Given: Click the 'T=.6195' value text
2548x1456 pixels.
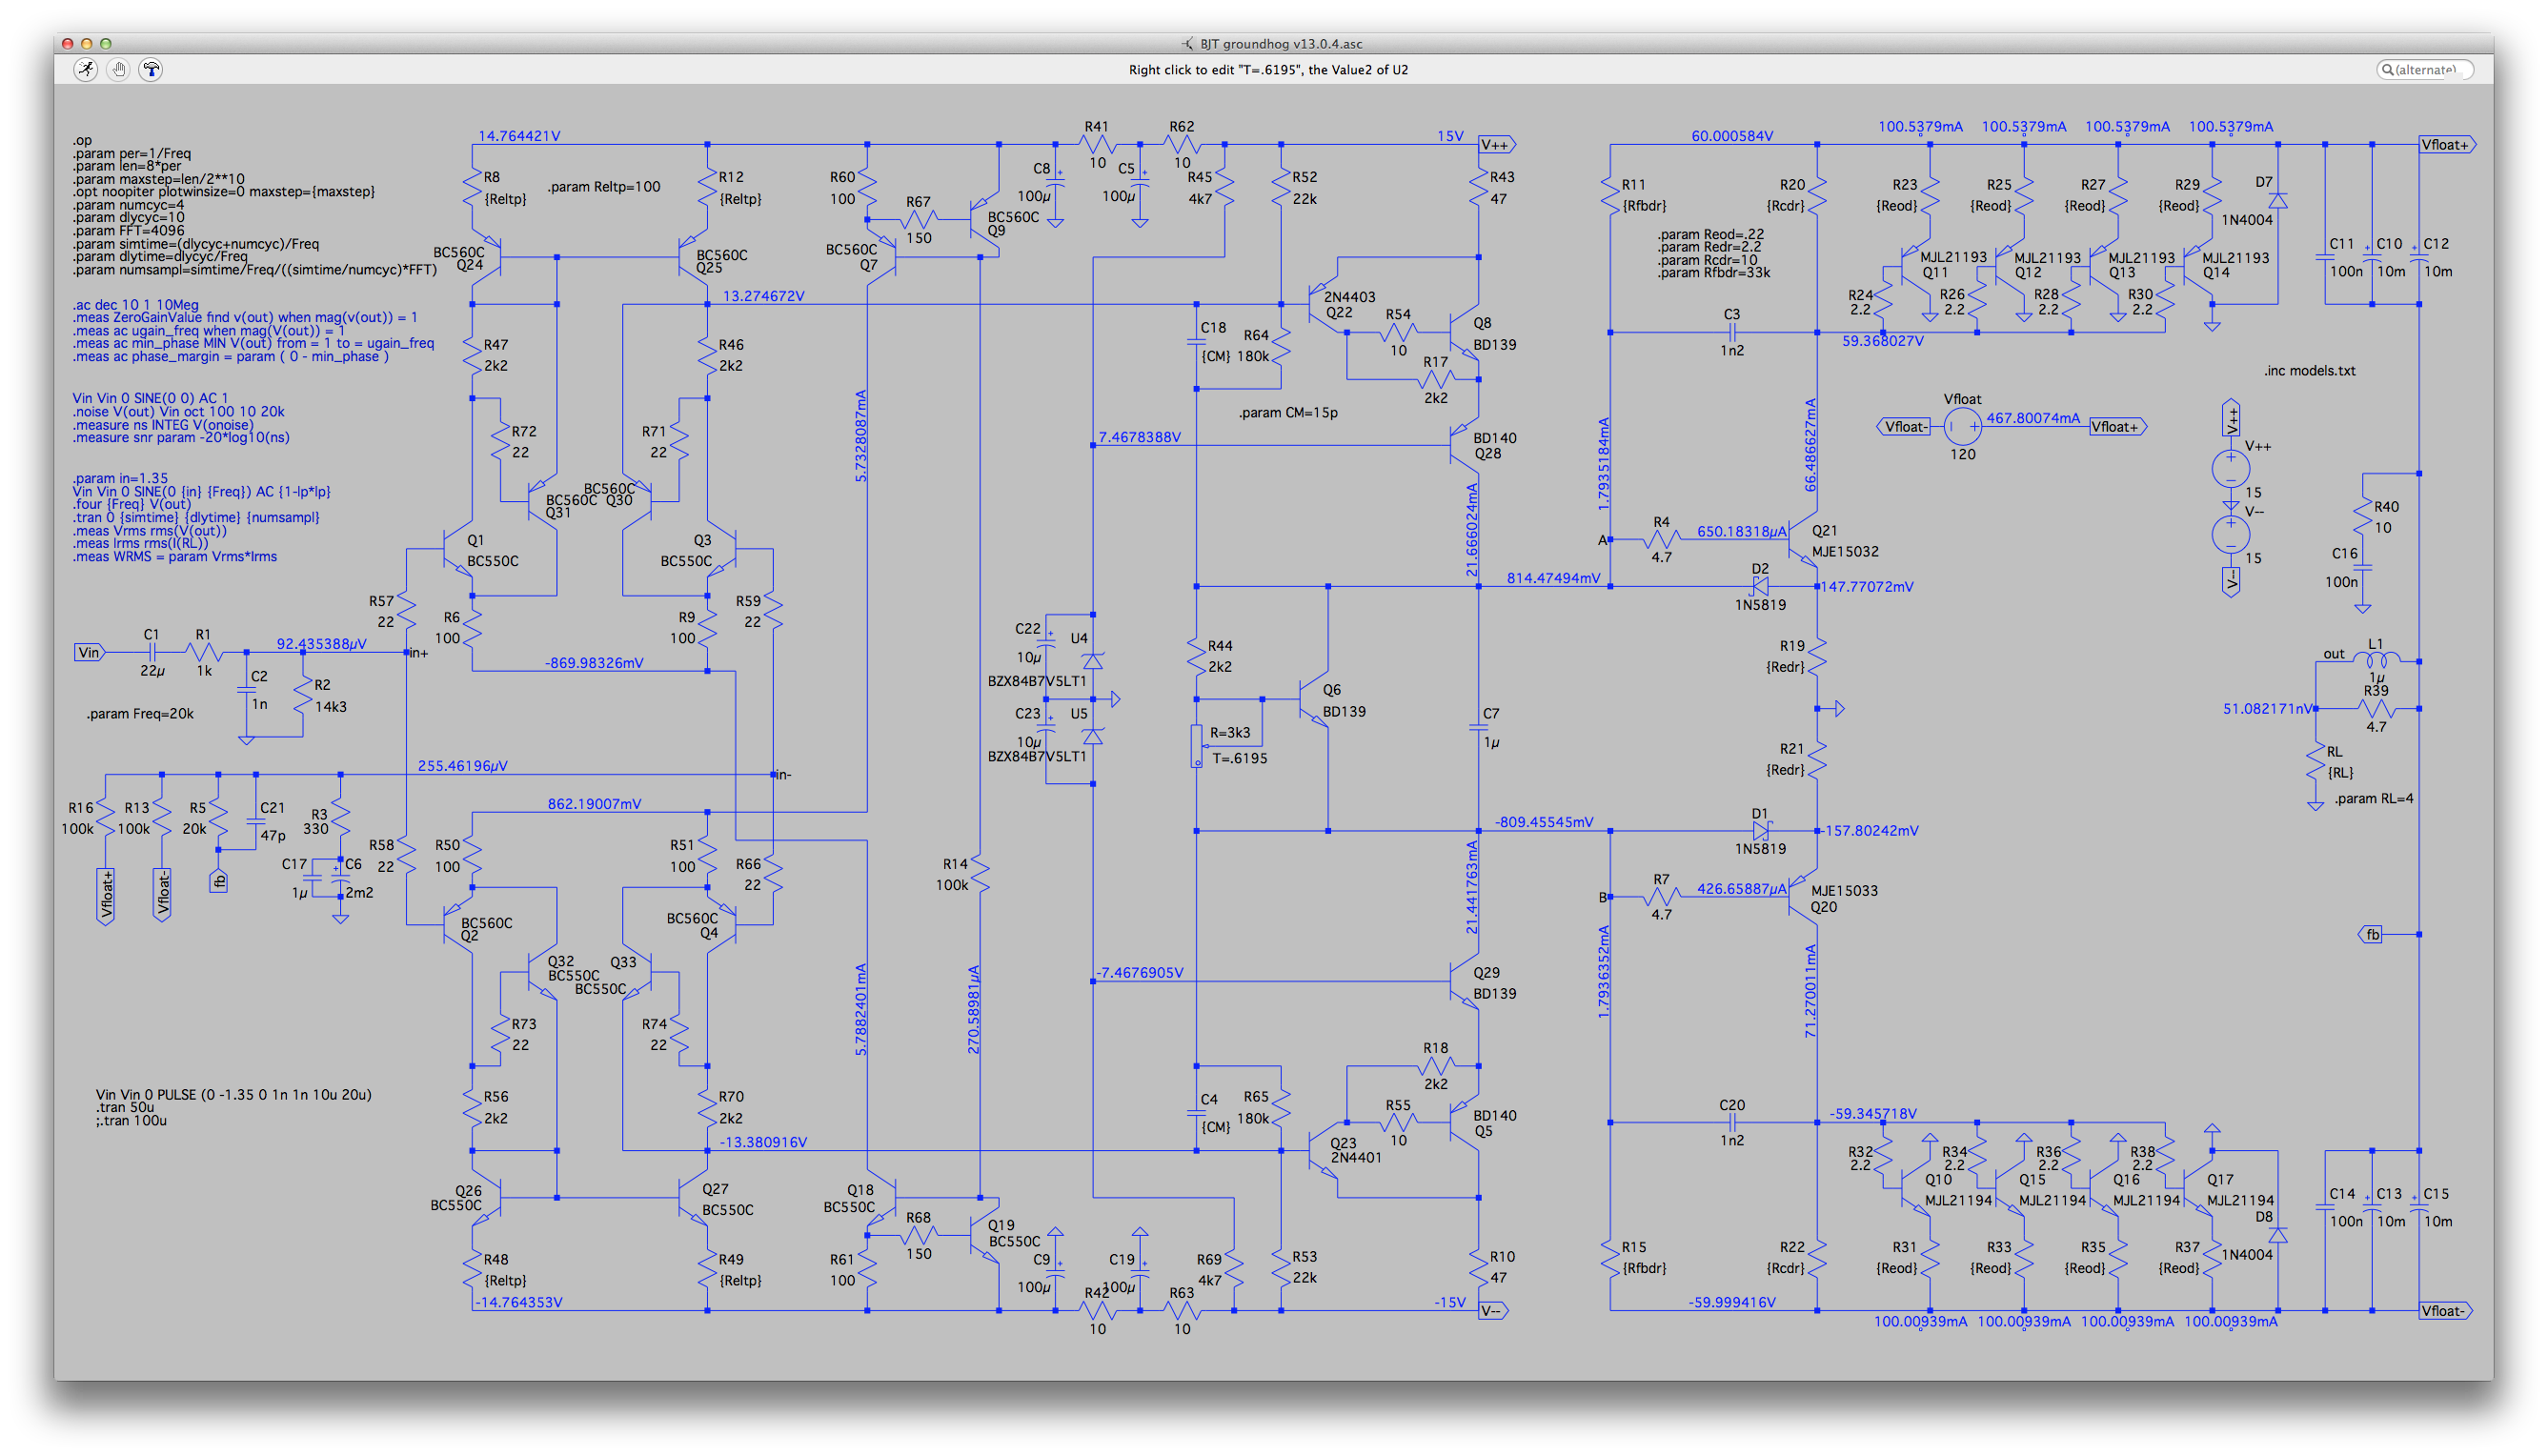Looking at the screenshot, I should (1239, 758).
